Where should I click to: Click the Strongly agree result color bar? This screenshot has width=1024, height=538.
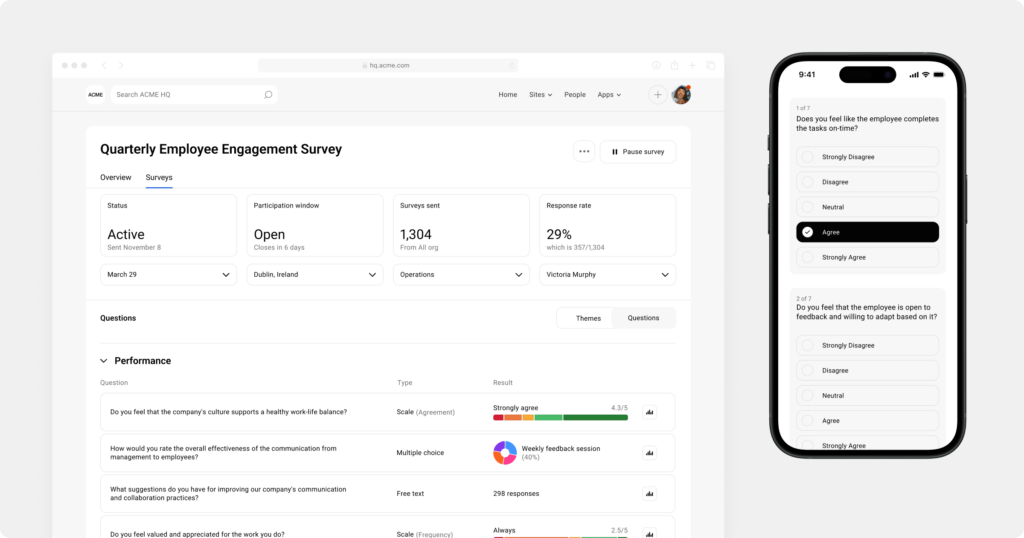point(560,417)
